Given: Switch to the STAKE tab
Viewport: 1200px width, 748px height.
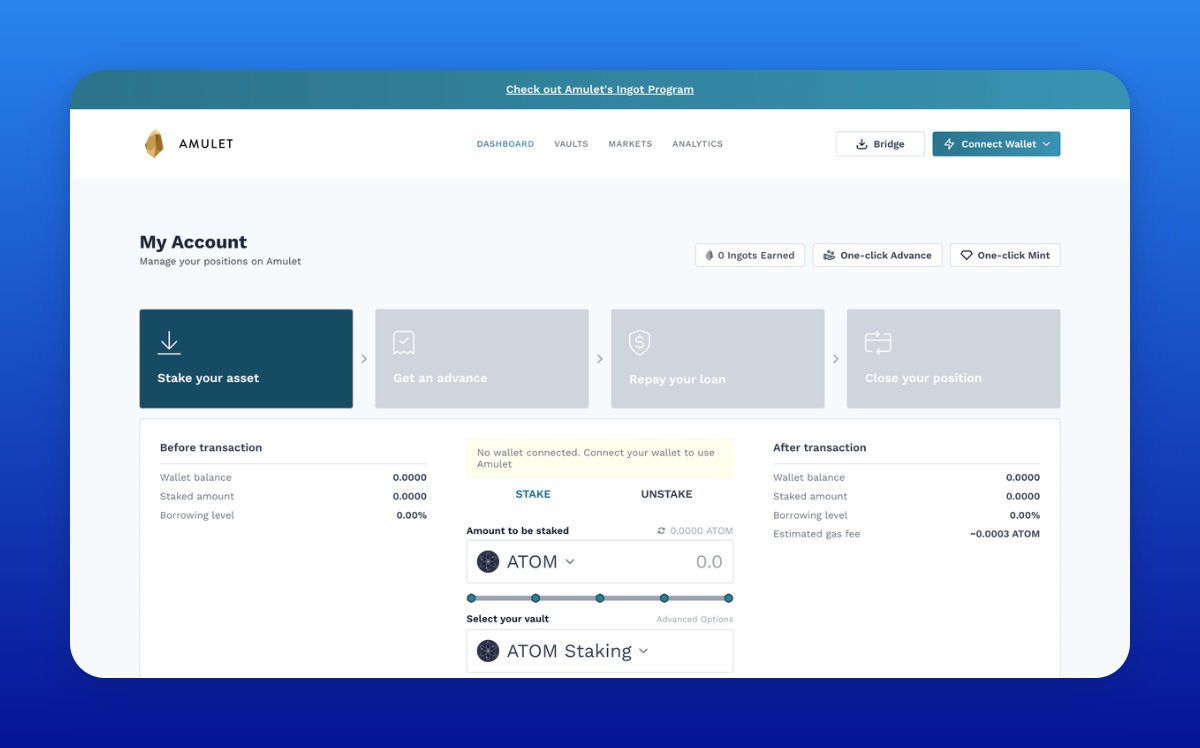Looking at the screenshot, I should (533, 494).
